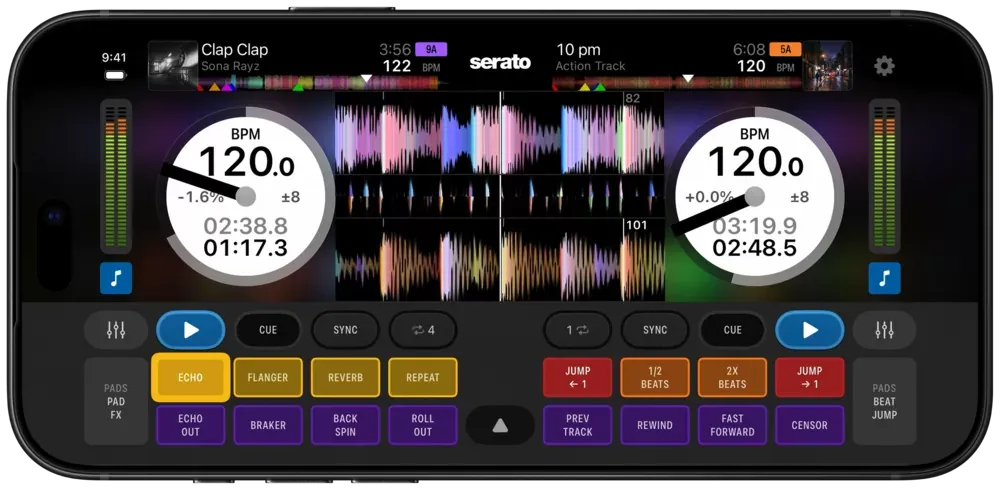Change left deck ±8 pitch range
Viewport: 1000px width, 490px height.
click(x=291, y=197)
